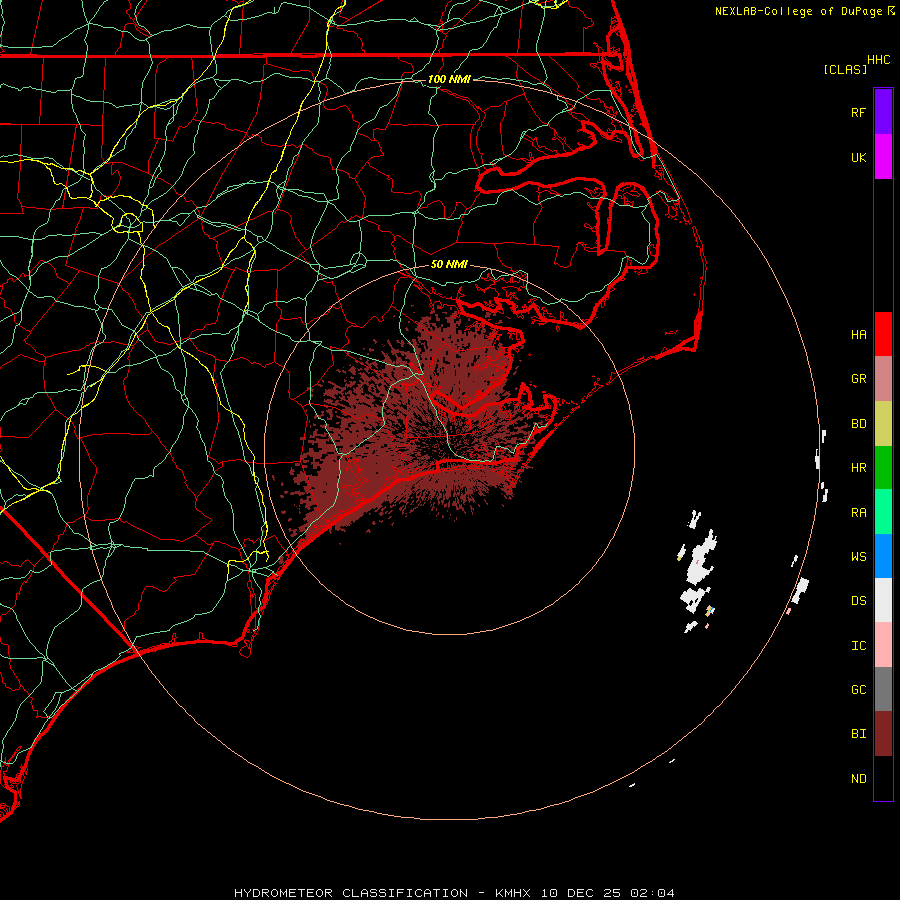Click the GC legend label
This screenshot has width=900, height=900.
858,690
